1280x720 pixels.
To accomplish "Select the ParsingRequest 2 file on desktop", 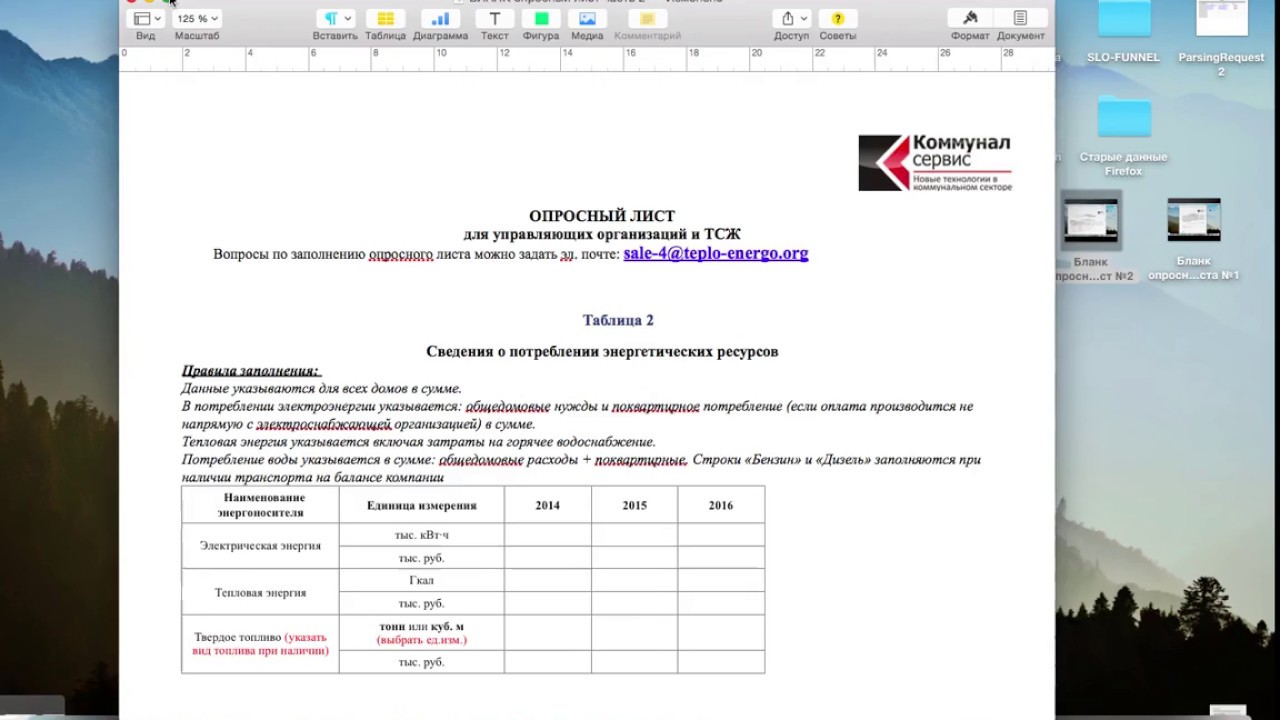I will pyautogui.click(x=1221, y=39).
